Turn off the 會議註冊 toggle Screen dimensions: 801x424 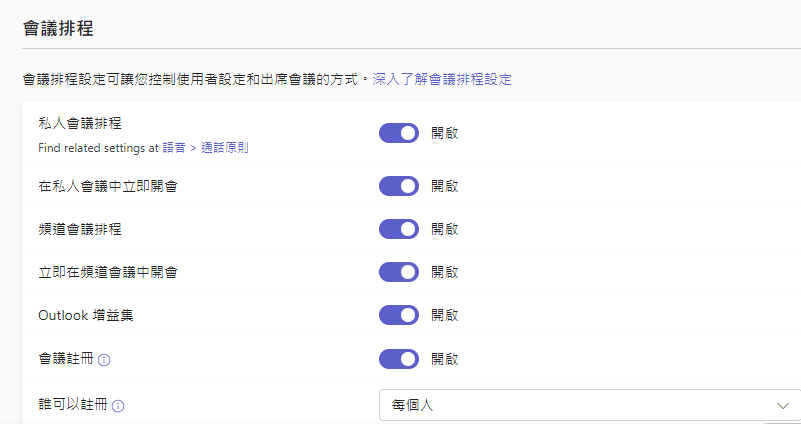398,359
